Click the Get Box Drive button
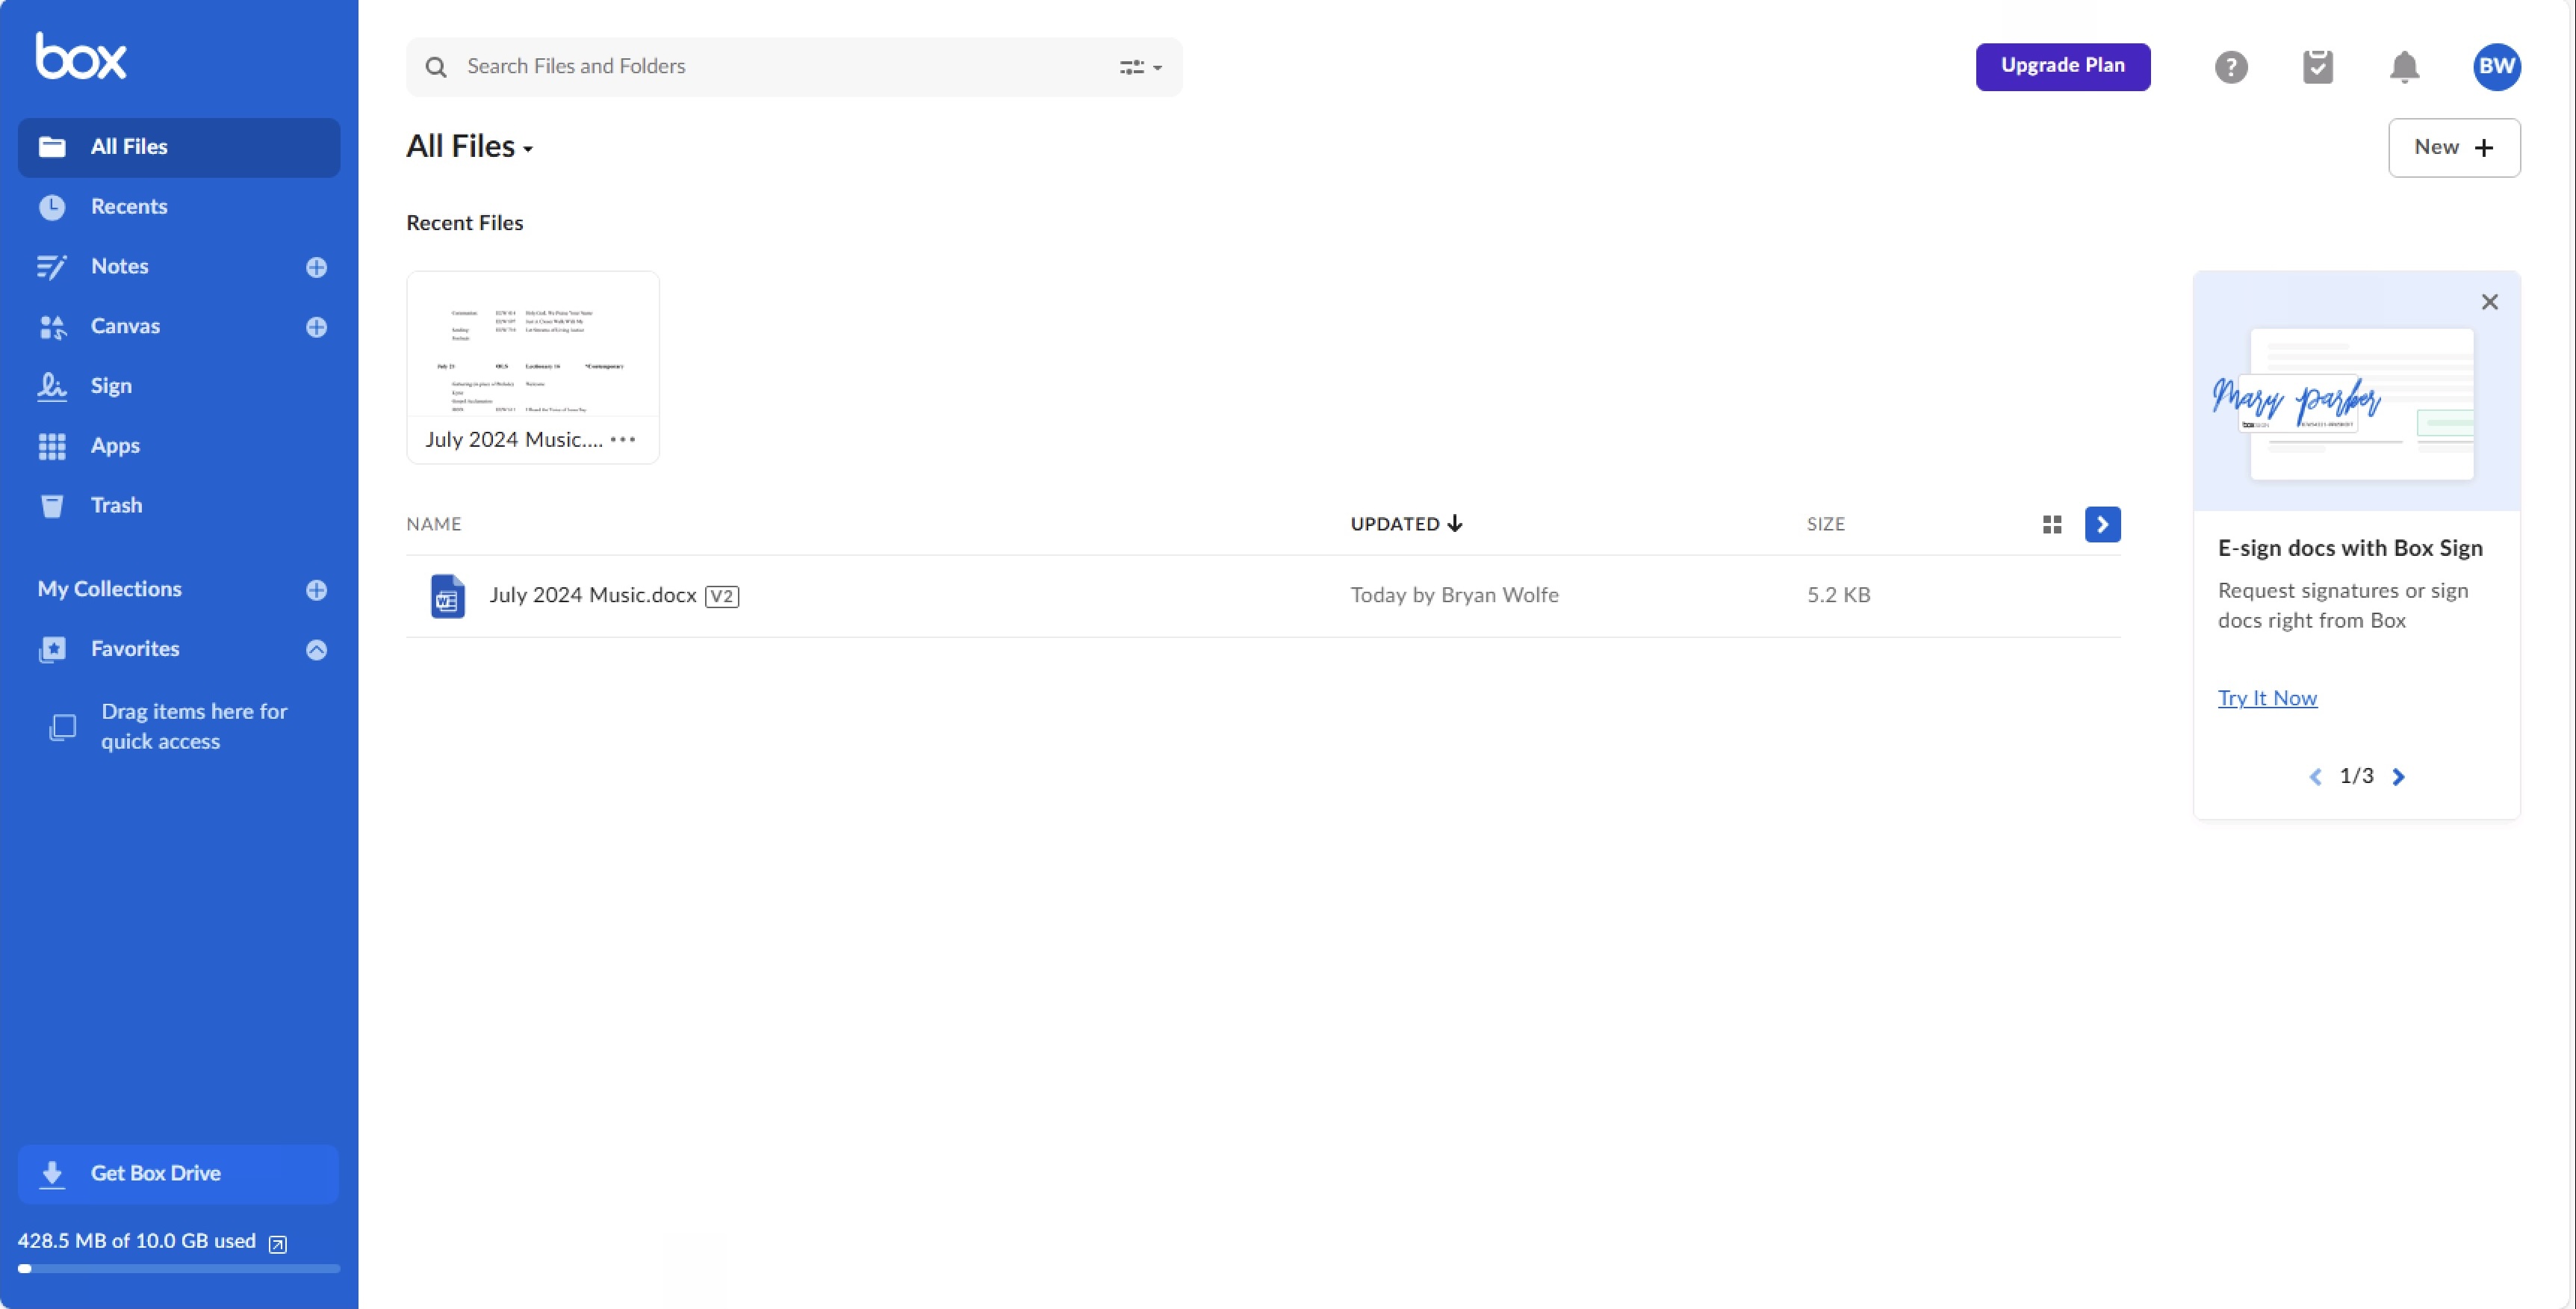Screen dimensions: 2576x1309 pyautogui.click(x=179, y=1174)
